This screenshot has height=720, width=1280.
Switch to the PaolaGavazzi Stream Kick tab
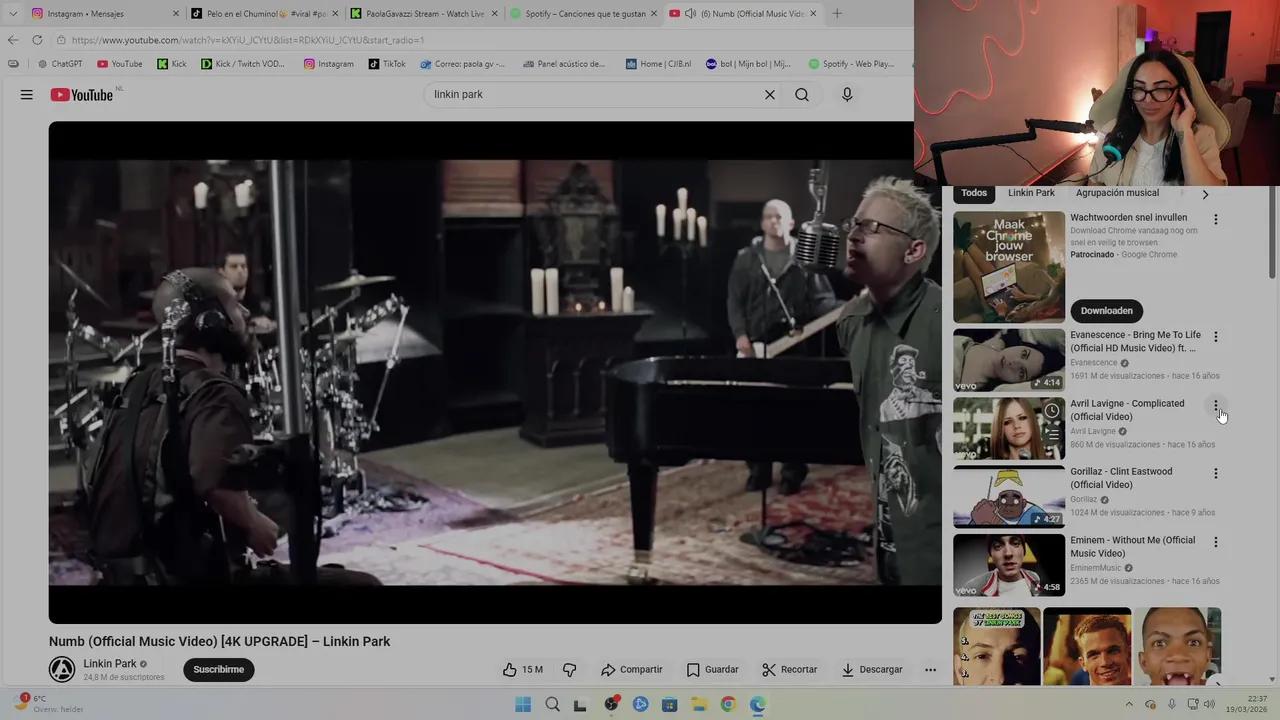click(x=425, y=14)
